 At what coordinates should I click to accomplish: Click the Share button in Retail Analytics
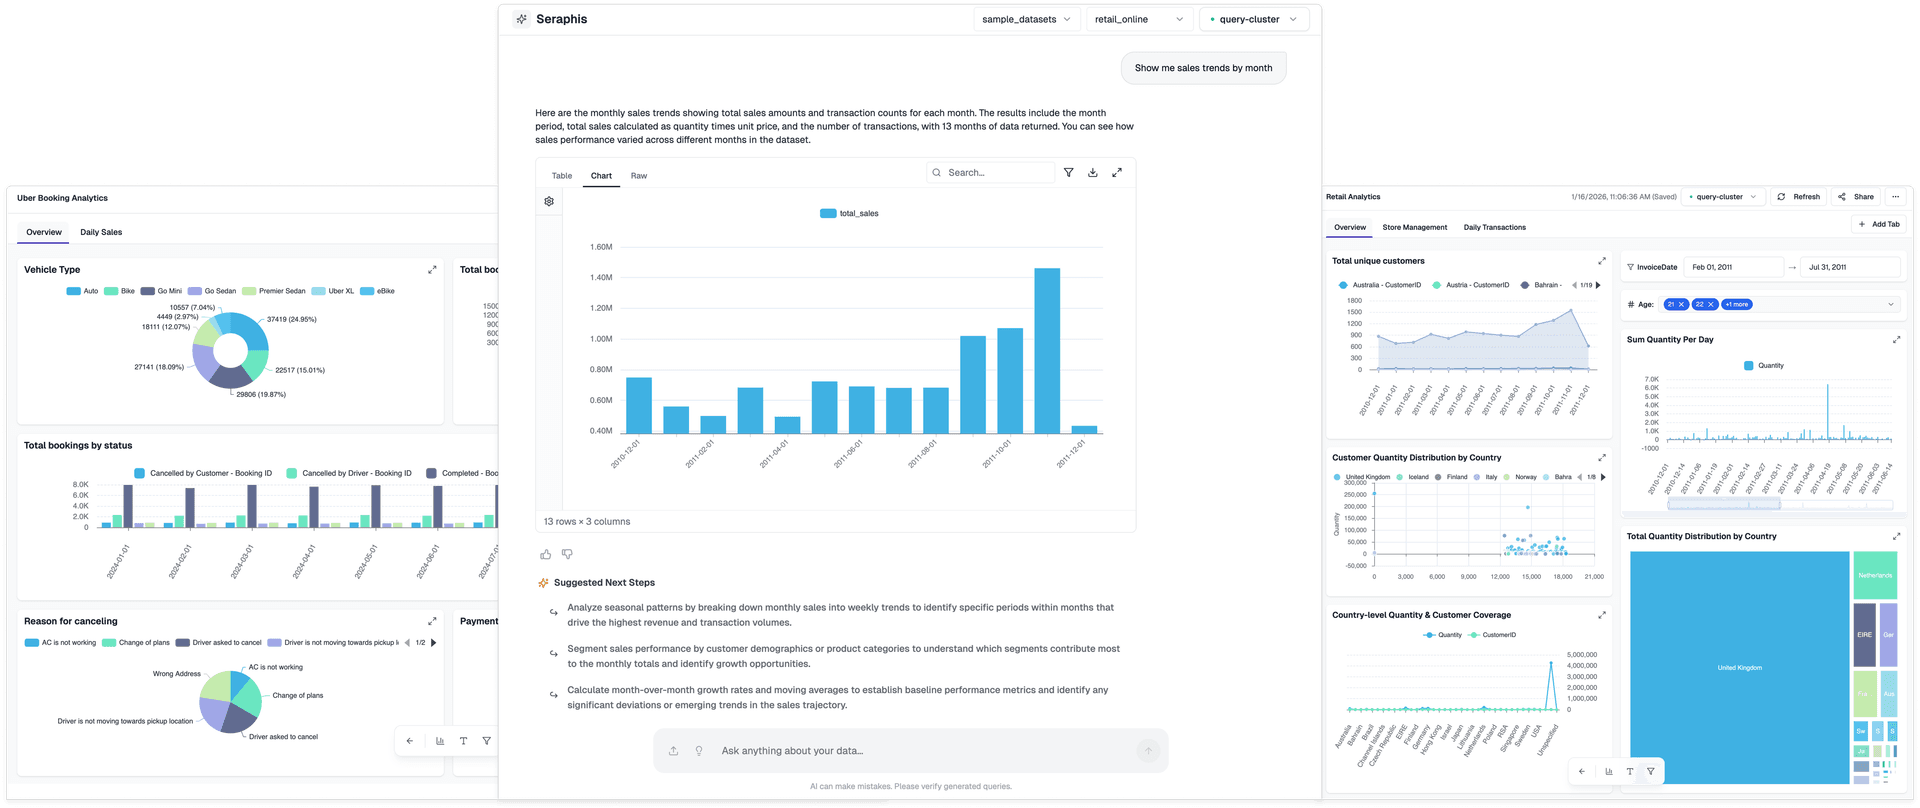(x=1856, y=197)
